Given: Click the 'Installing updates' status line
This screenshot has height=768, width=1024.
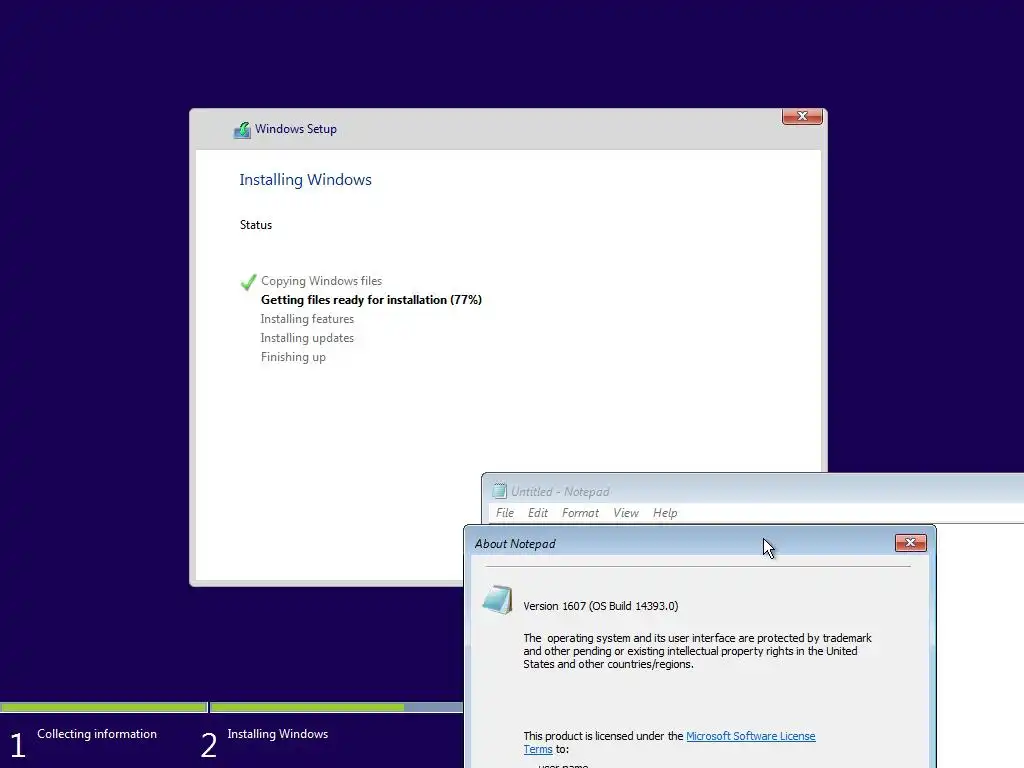Looking at the screenshot, I should pos(307,338).
